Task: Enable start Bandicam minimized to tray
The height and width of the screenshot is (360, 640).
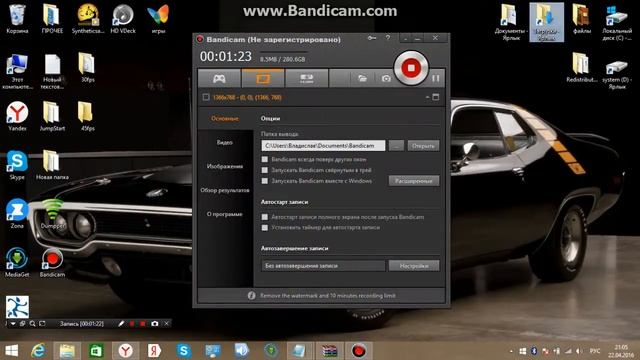Action: [264, 170]
